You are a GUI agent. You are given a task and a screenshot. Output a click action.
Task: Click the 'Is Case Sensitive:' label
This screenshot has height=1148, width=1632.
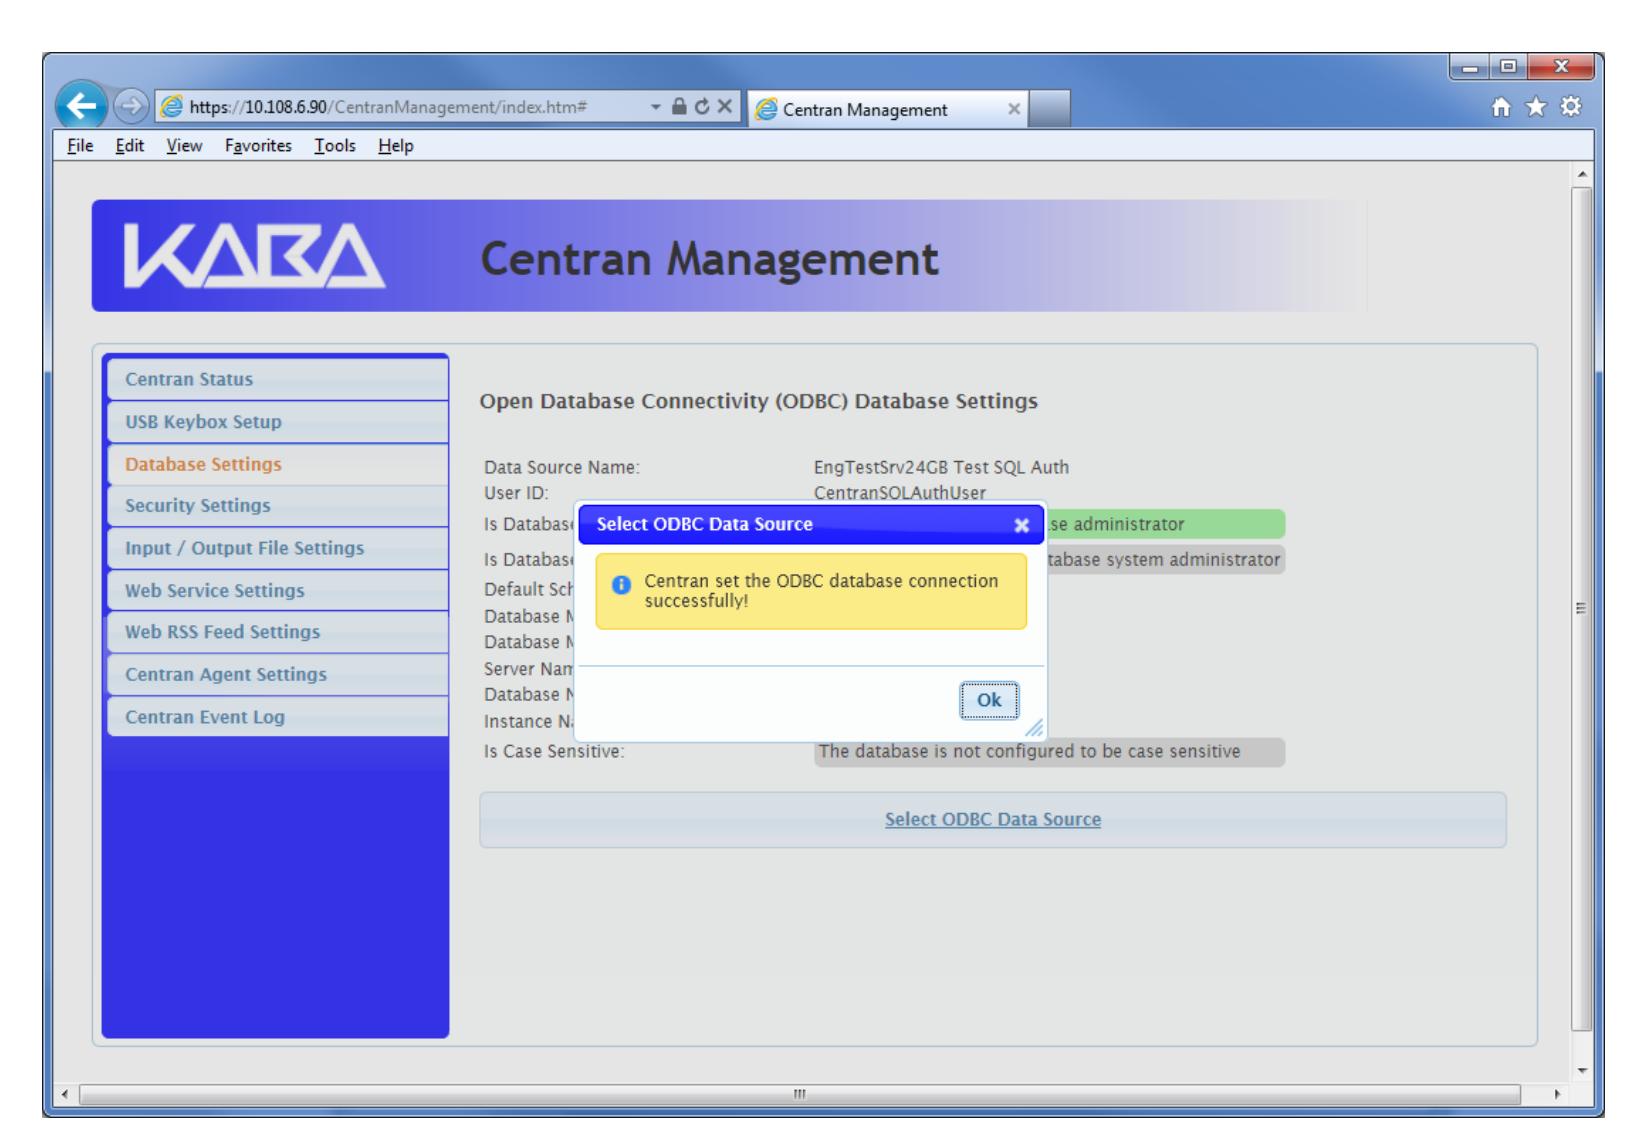coord(554,752)
